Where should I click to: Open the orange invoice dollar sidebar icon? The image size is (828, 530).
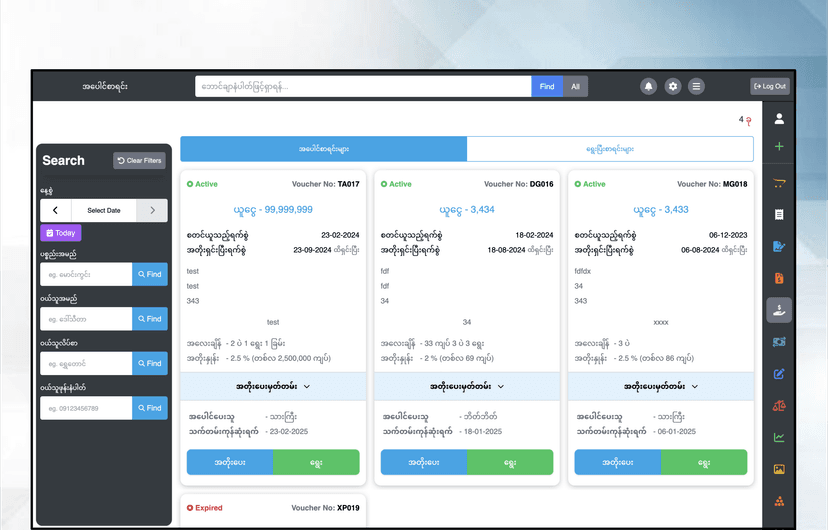pyautogui.click(x=779, y=278)
